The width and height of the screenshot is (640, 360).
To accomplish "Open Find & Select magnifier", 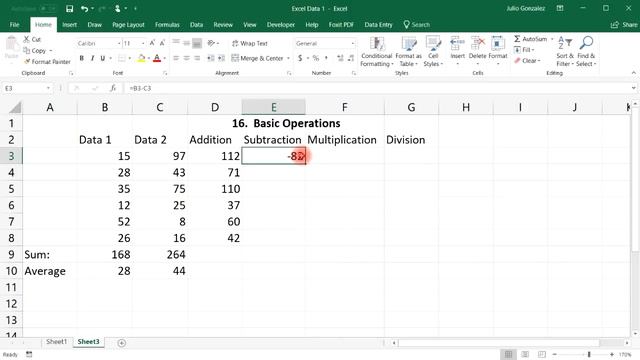I will pos(586,51).
